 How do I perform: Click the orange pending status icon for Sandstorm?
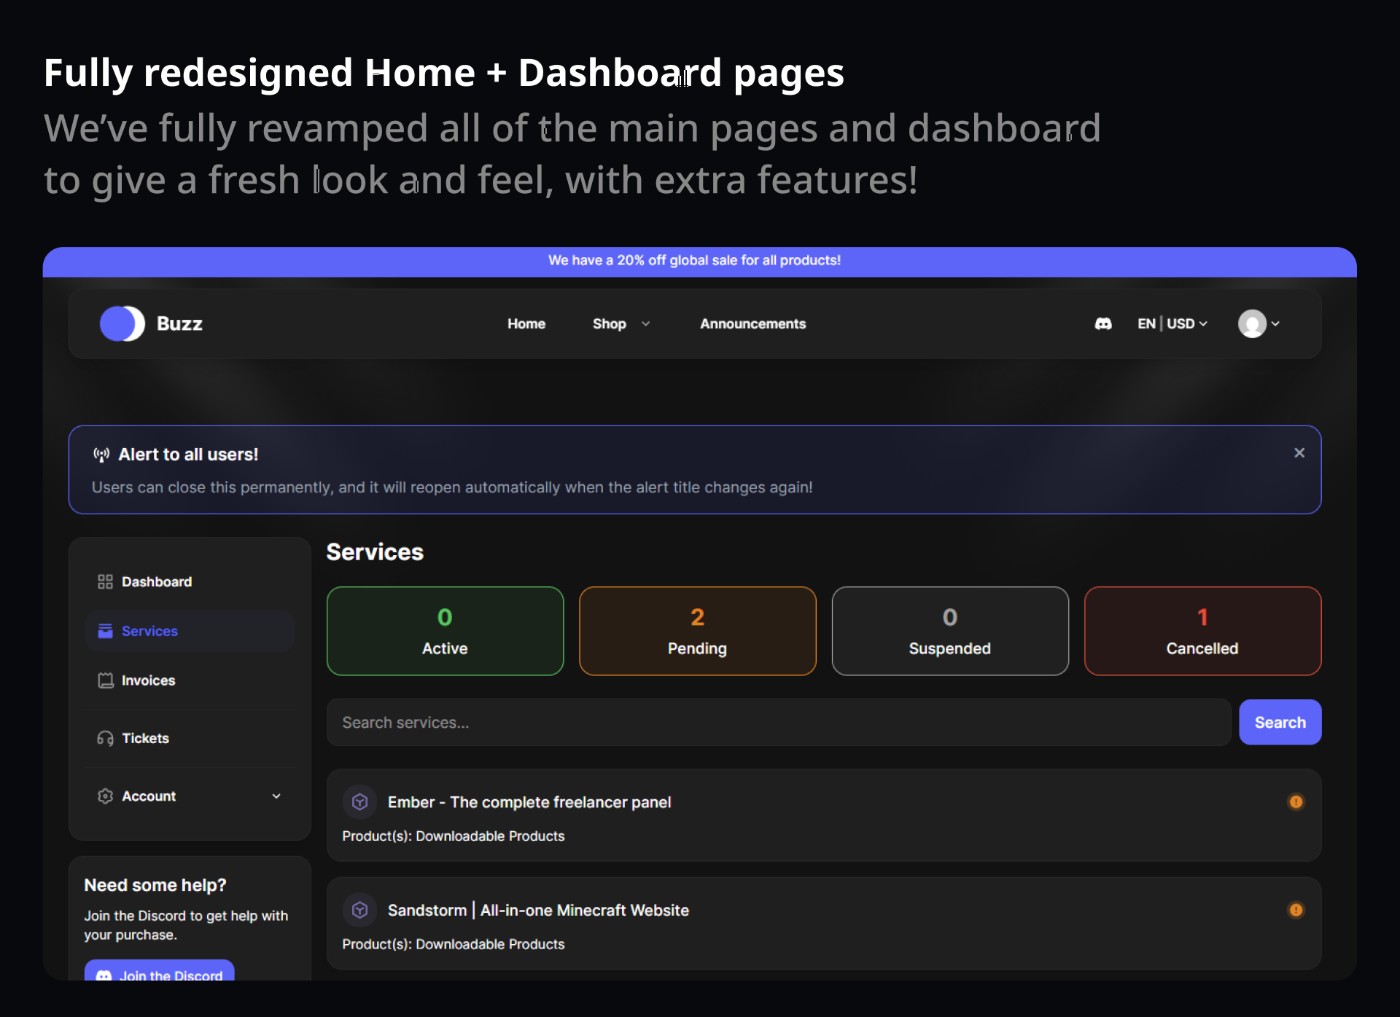(x=1296, y=910)
